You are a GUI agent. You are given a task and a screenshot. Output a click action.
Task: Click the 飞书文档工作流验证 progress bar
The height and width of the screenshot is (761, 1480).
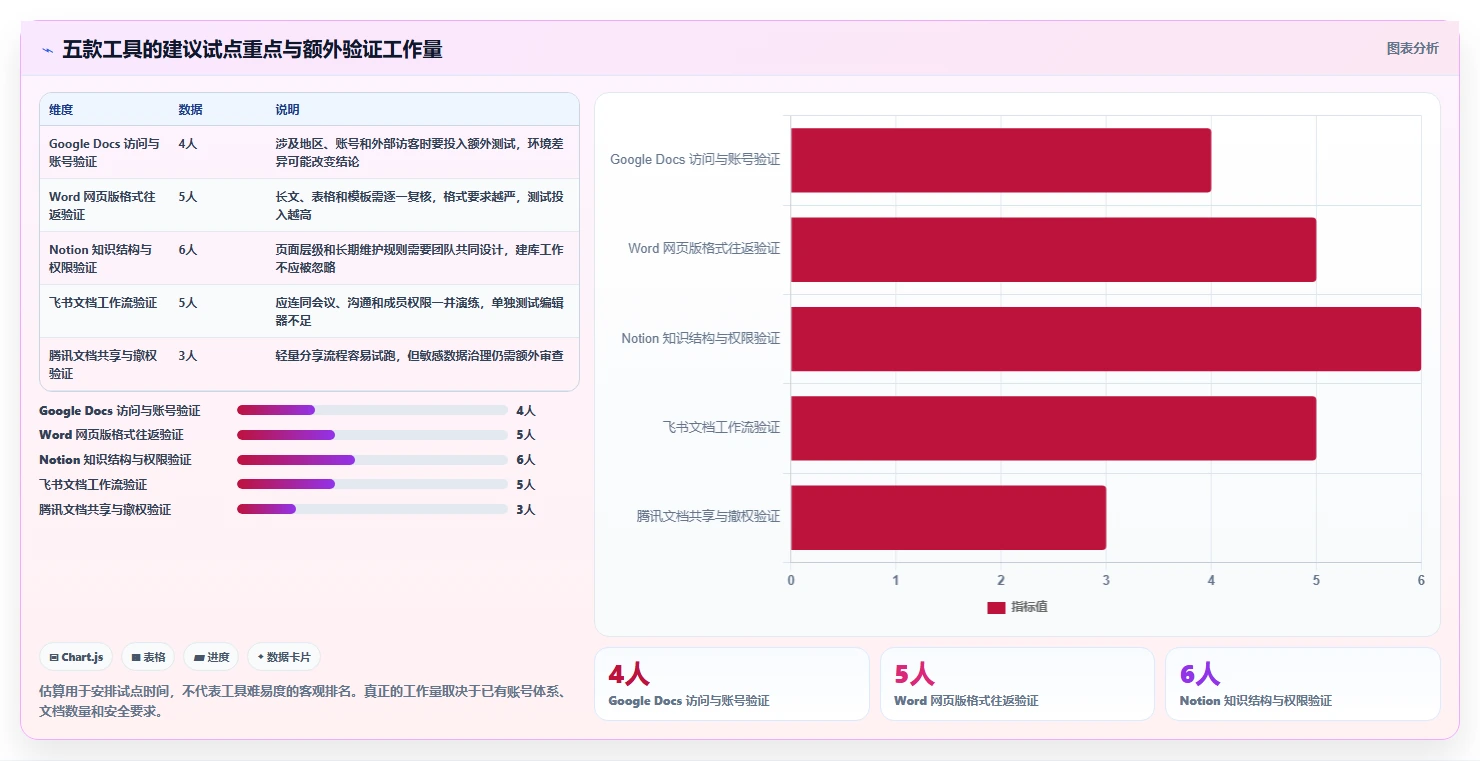pos(372,484)
